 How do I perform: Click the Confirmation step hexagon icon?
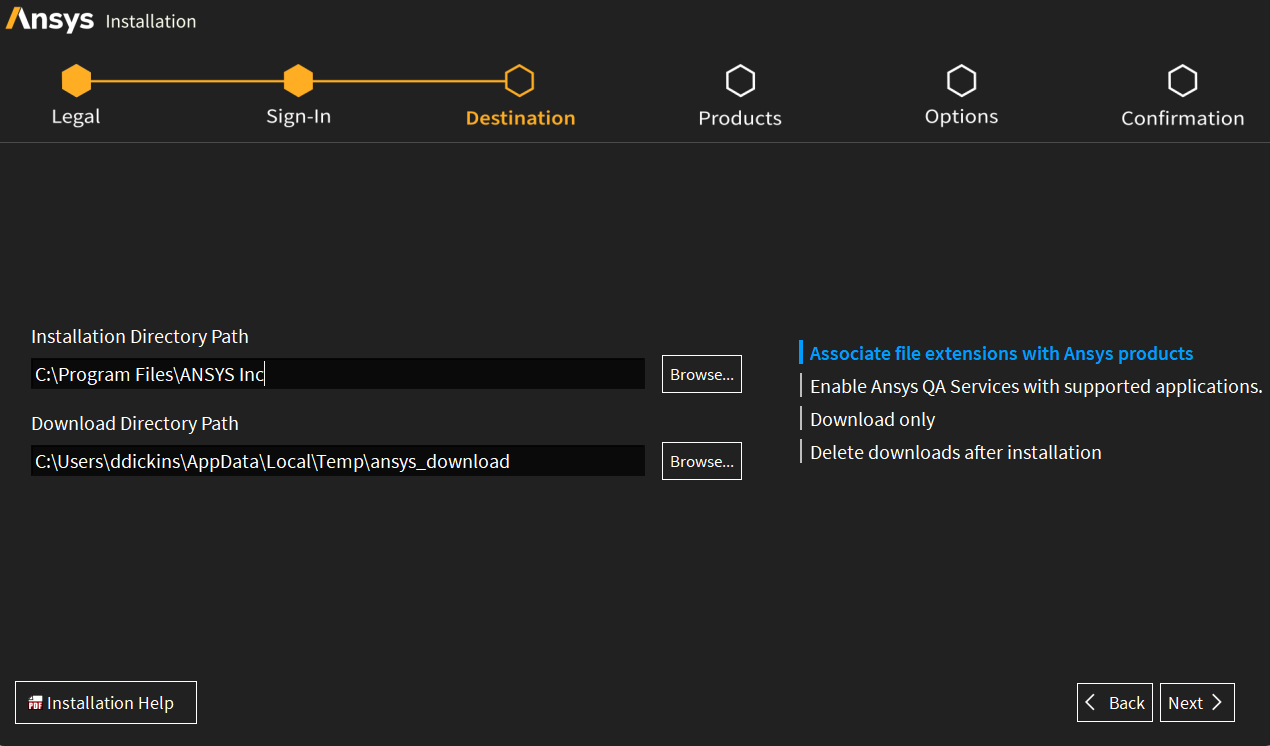click(x=1182, y=81)
